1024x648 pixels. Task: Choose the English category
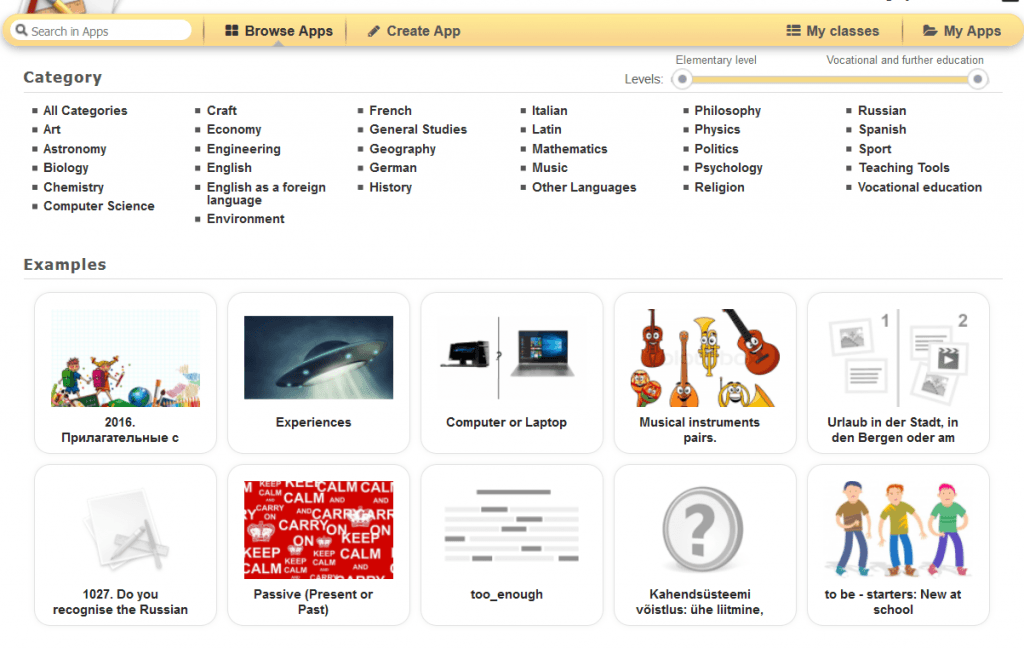tap(229, 168)
